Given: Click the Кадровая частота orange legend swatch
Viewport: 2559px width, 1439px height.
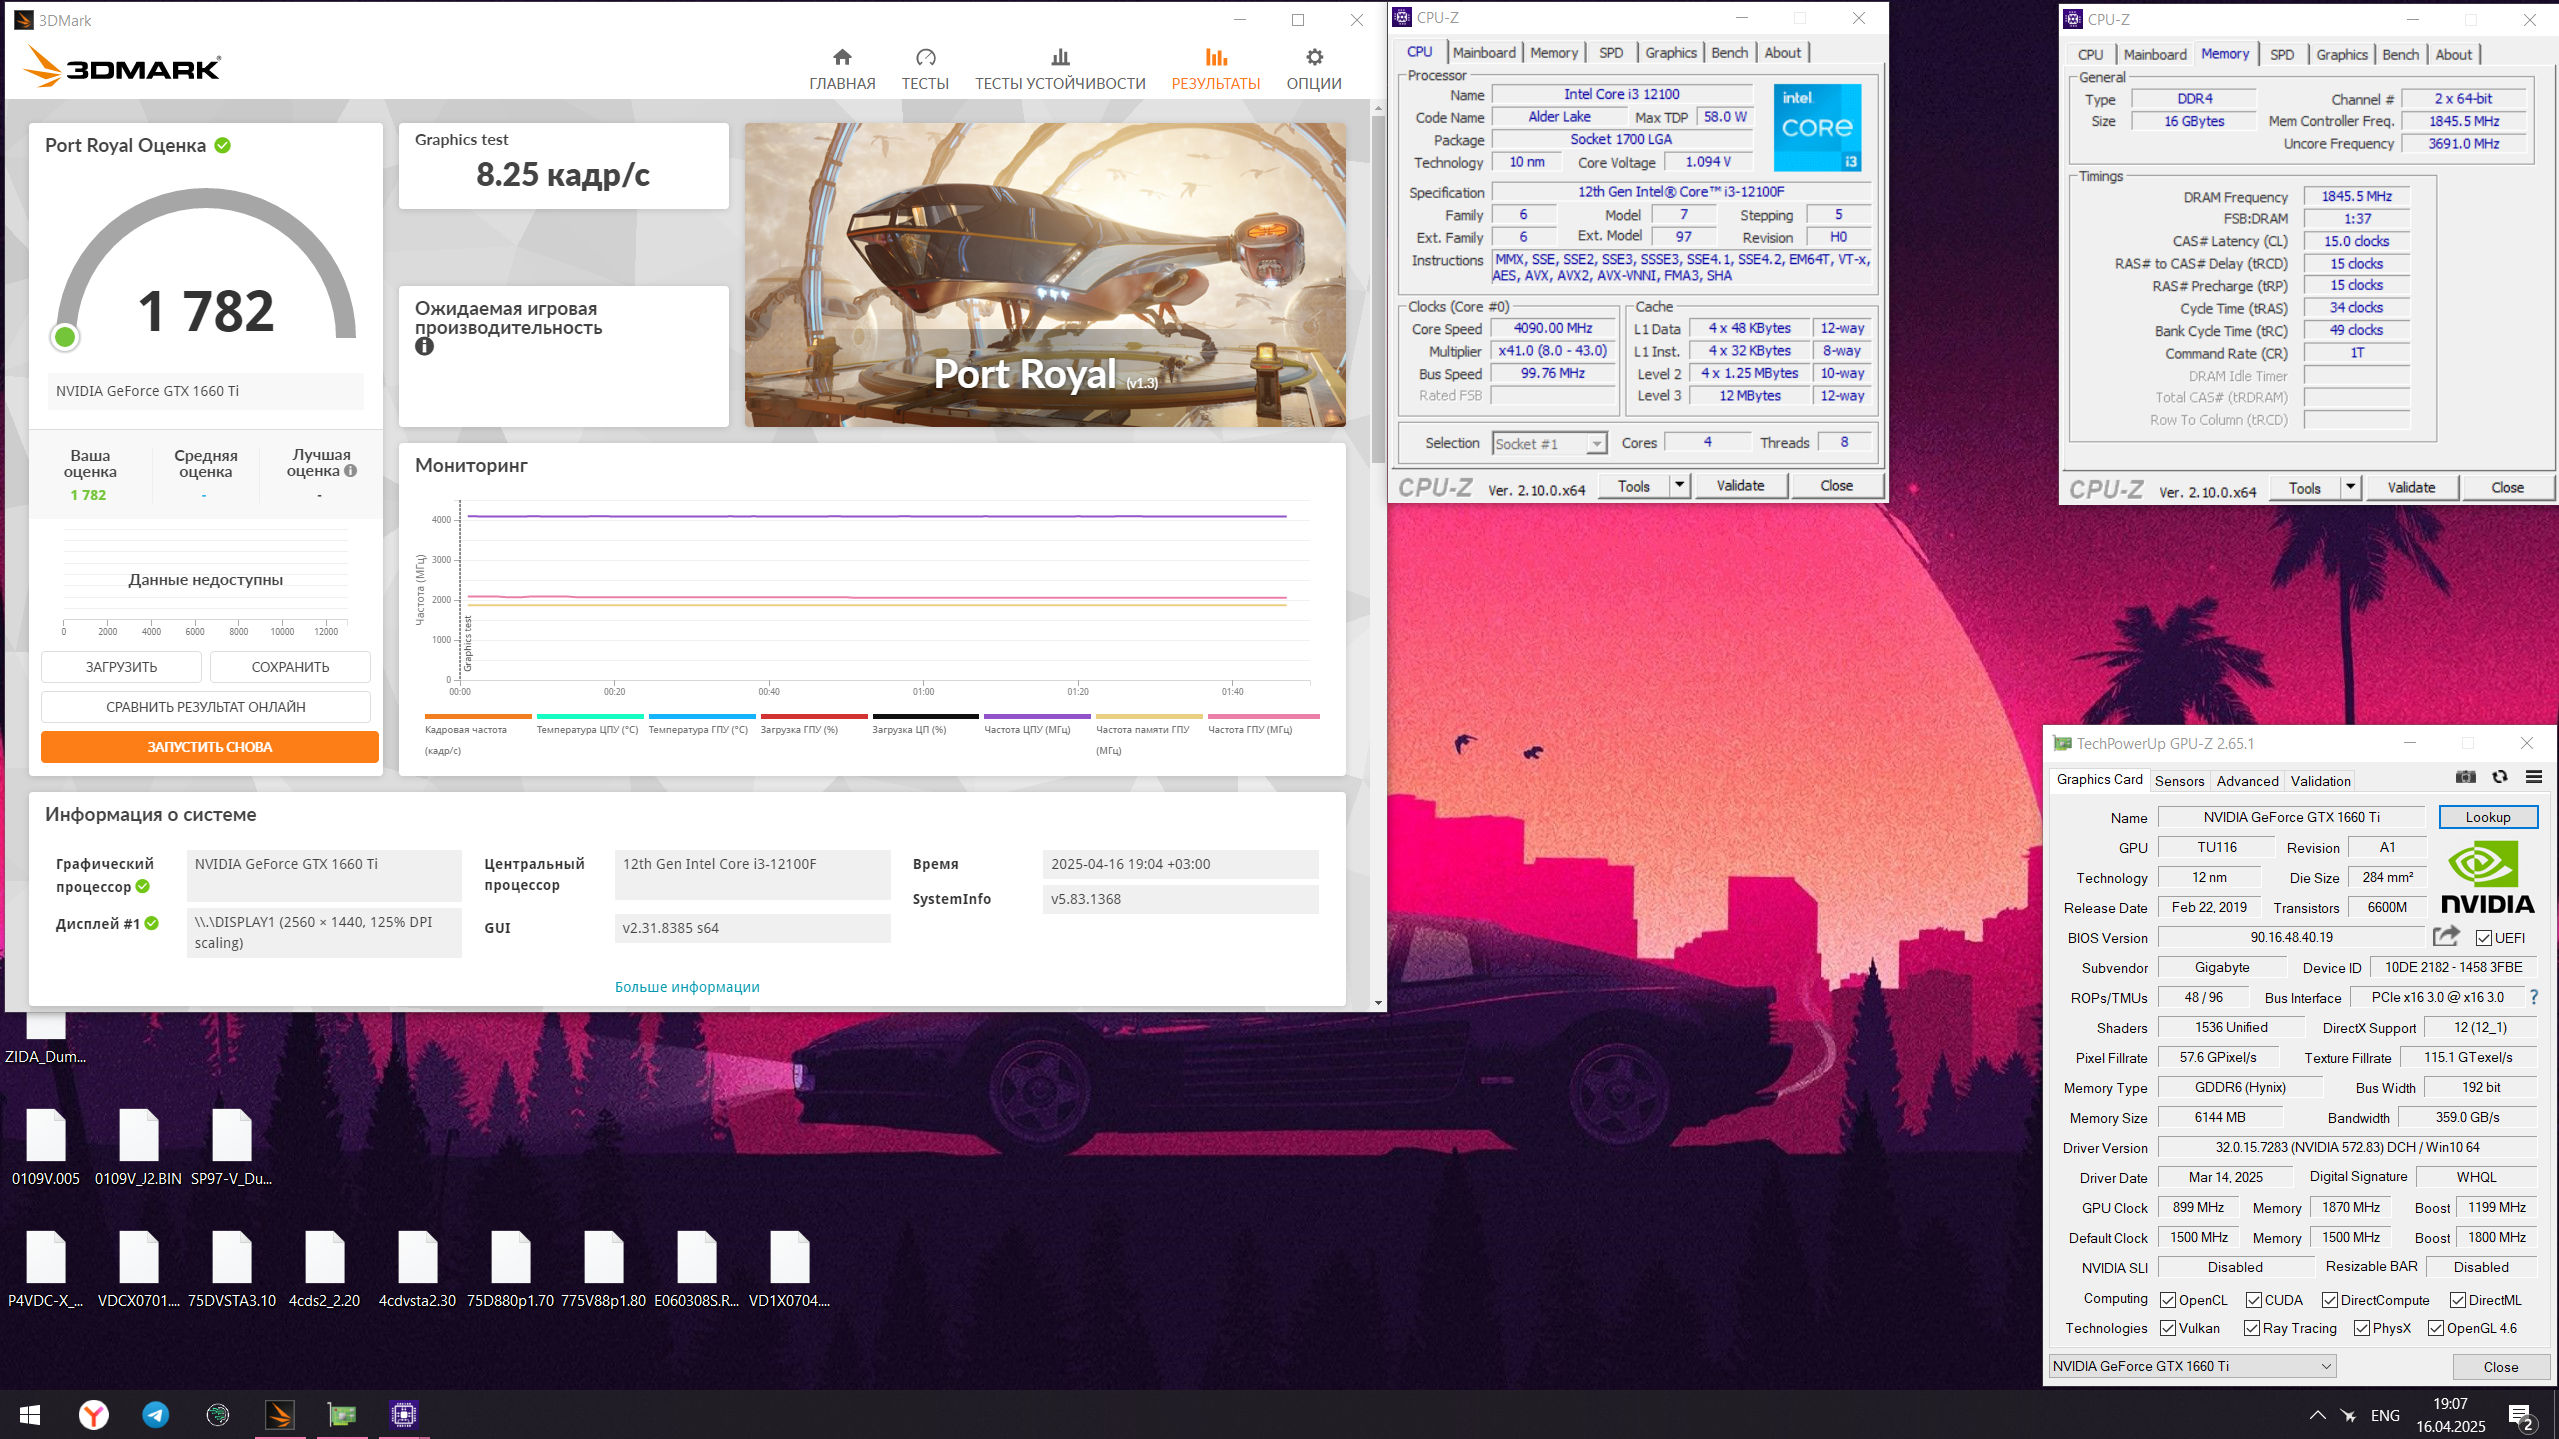Looking at the screenshot, I should 478,716.
